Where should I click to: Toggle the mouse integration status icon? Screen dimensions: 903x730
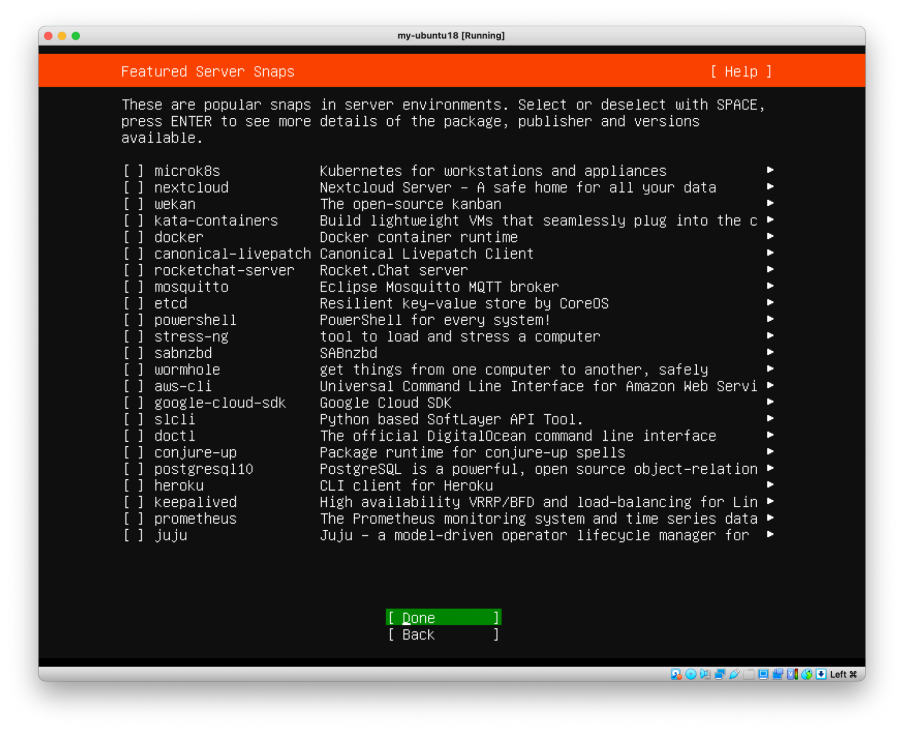(807, 674)
